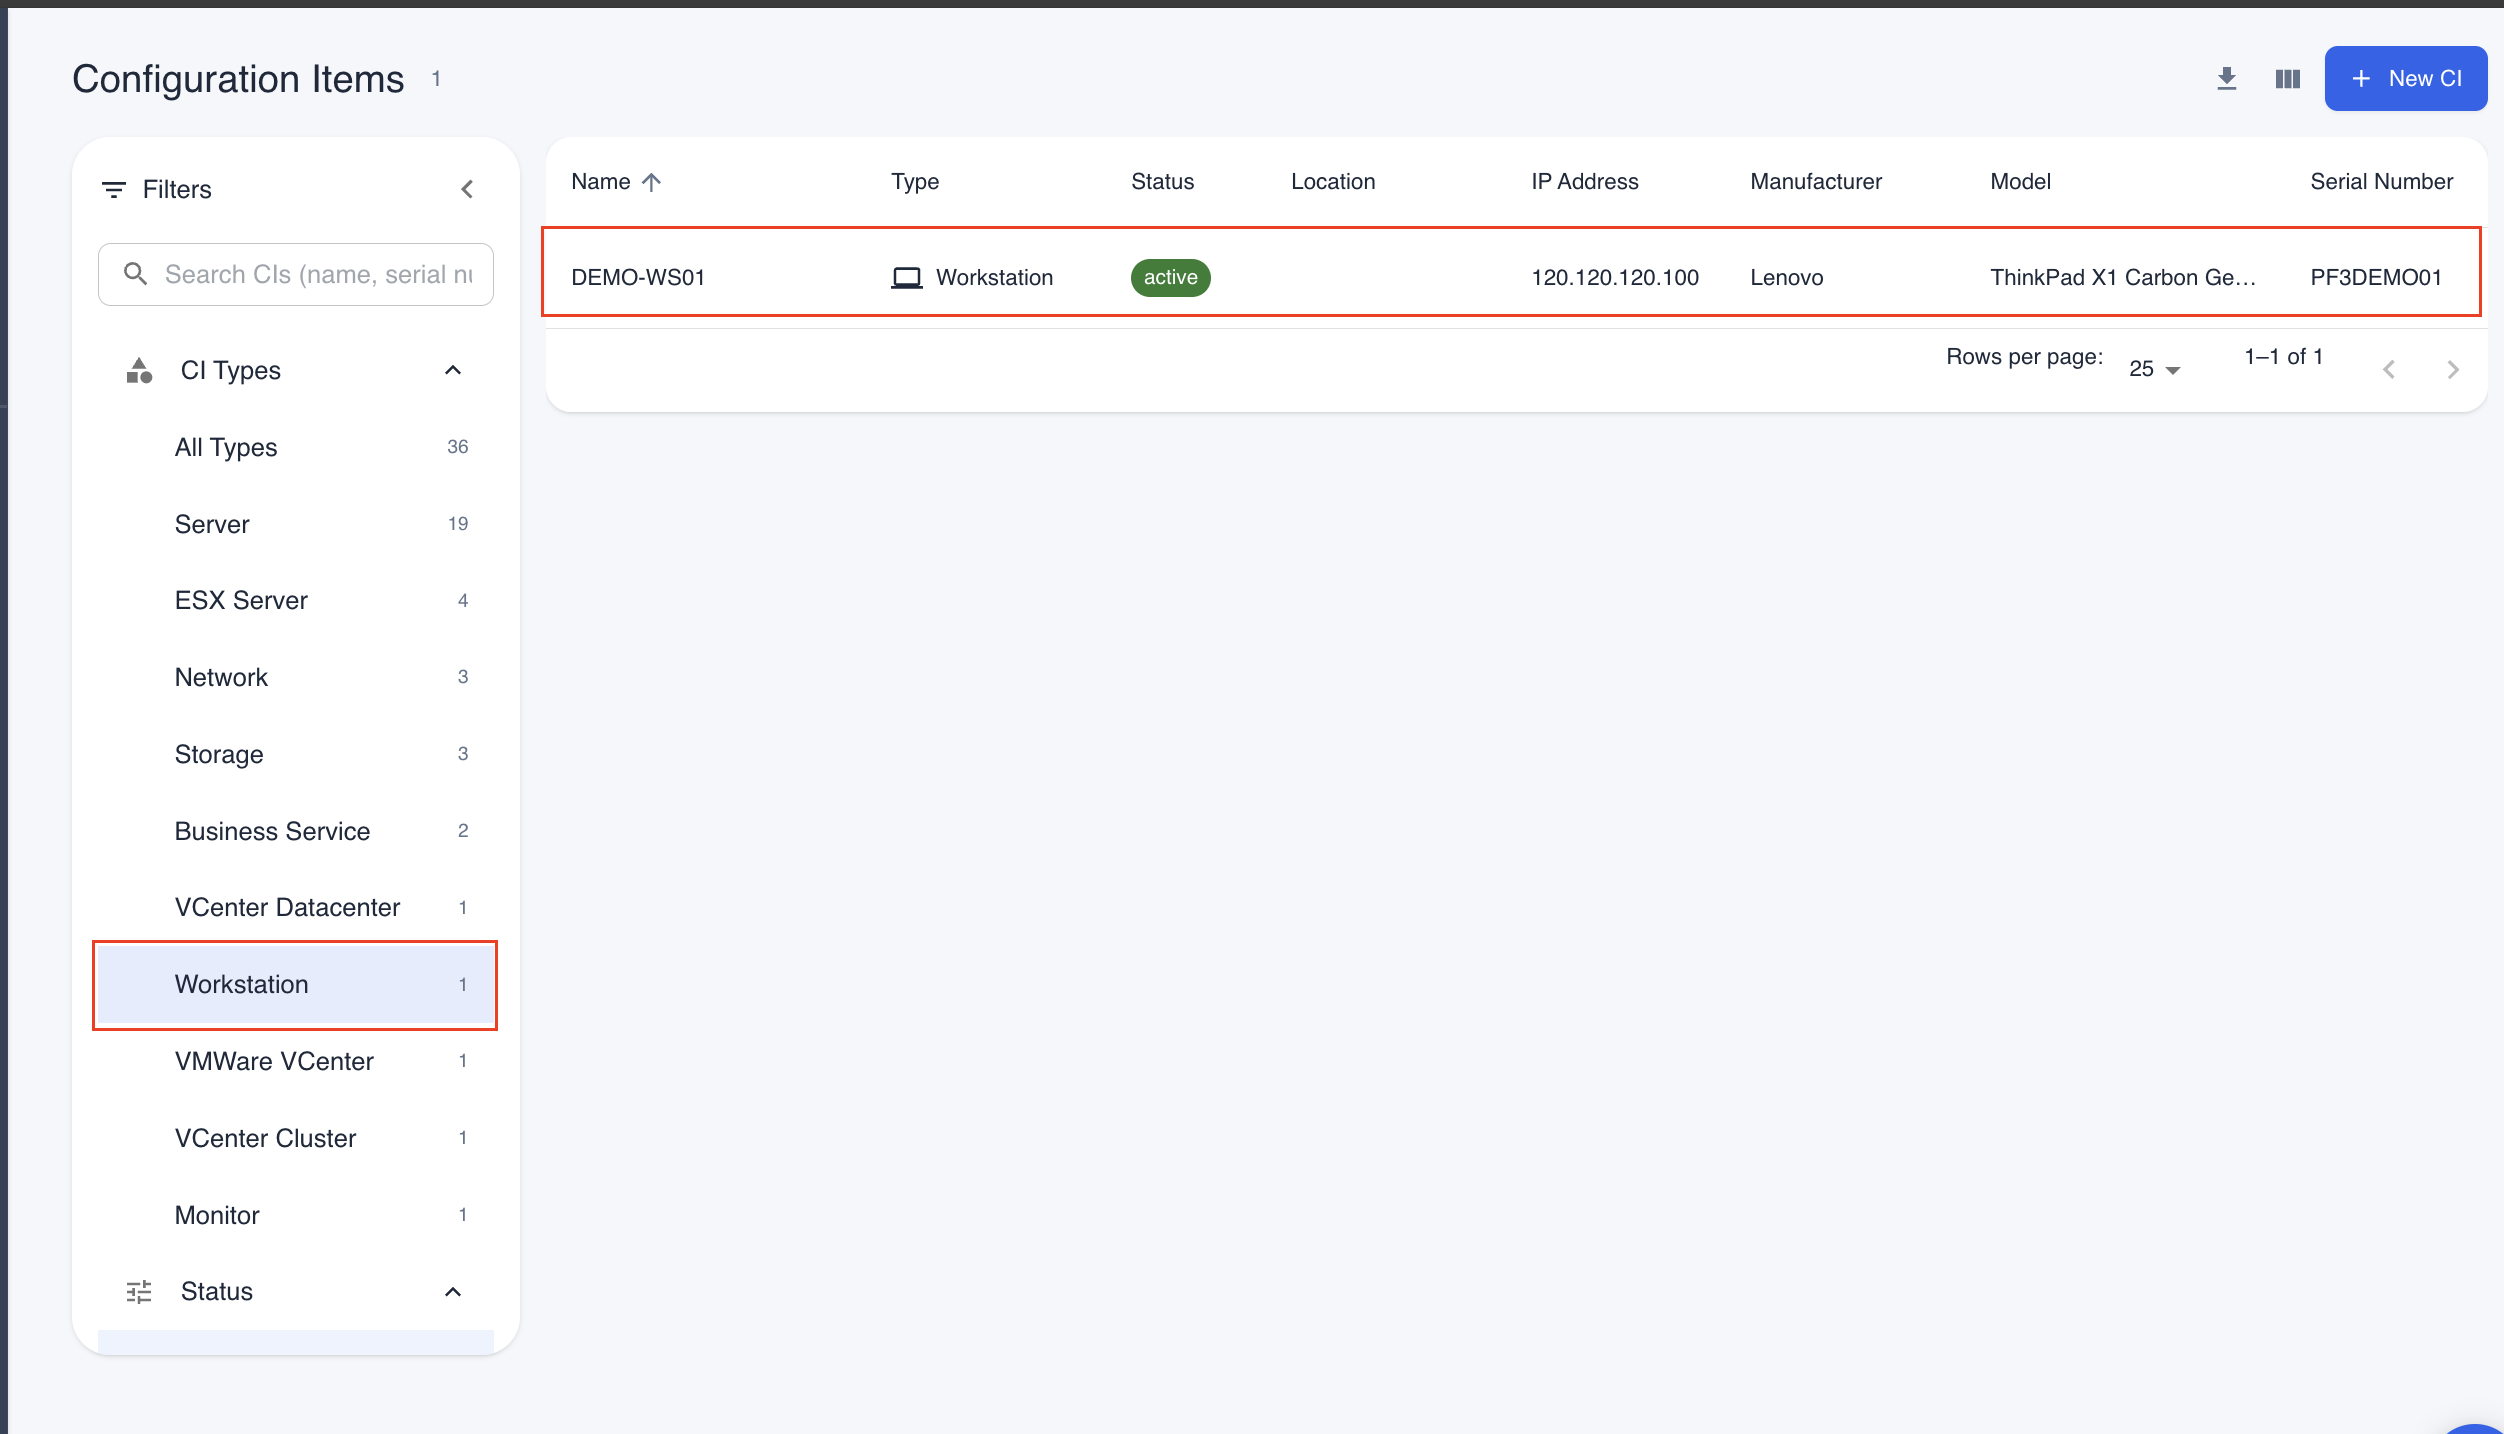Image resolution: width=2504 pixels, height=1434 pixels.
Task: Sort by Serial Number column header
Action: pos(2380,182)
